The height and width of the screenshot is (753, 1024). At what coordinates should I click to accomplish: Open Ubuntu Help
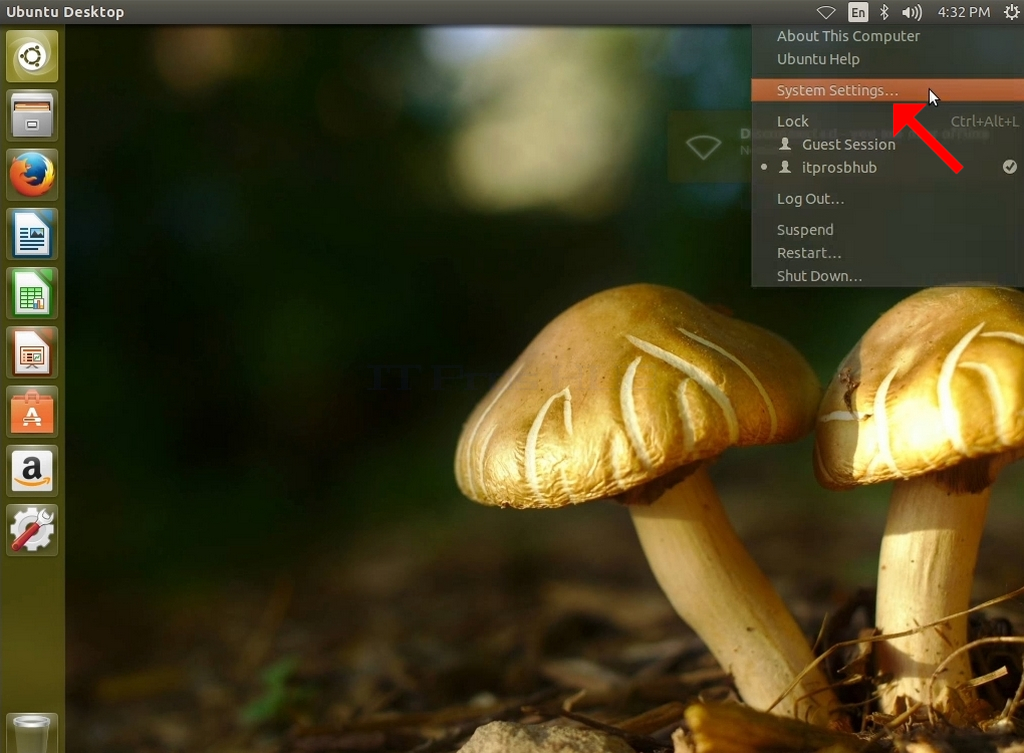[x=888, y=59]
